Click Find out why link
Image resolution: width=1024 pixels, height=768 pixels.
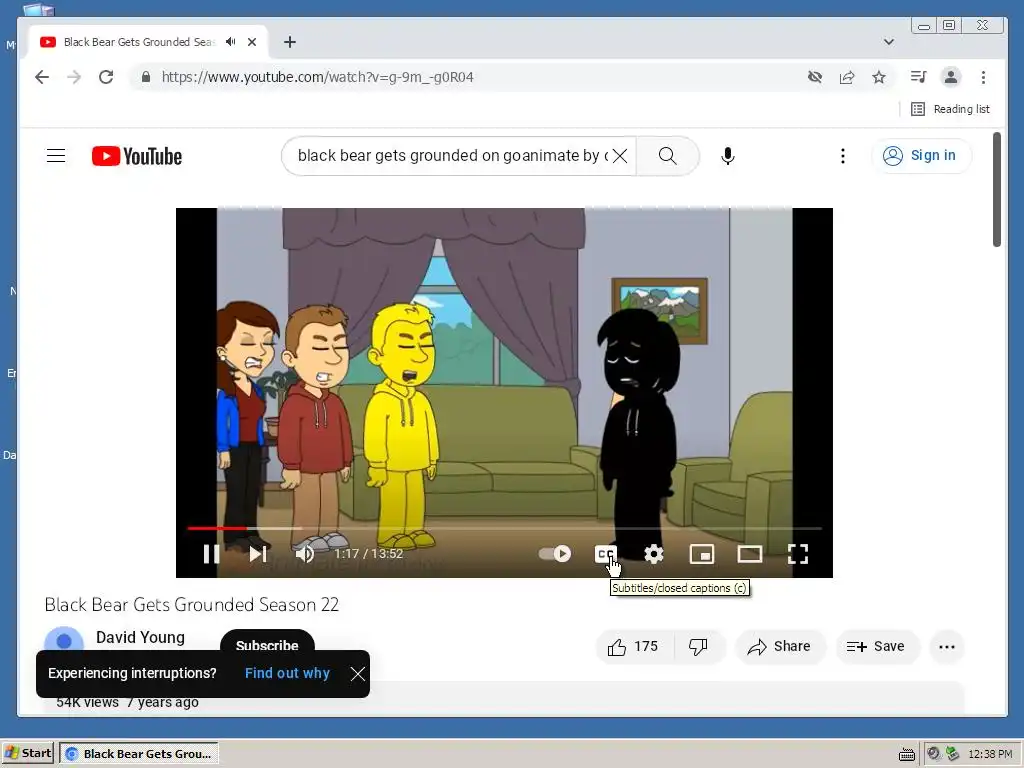287,673
